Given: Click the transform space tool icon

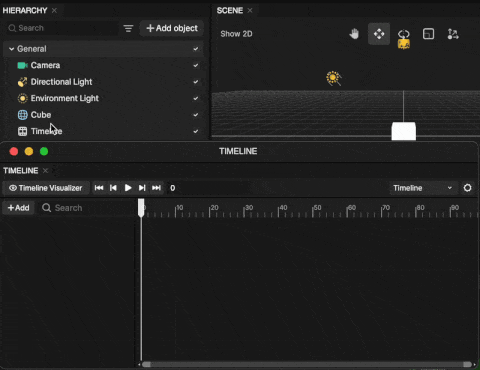Looking at the screenshot, I should [x=453, y=34].
